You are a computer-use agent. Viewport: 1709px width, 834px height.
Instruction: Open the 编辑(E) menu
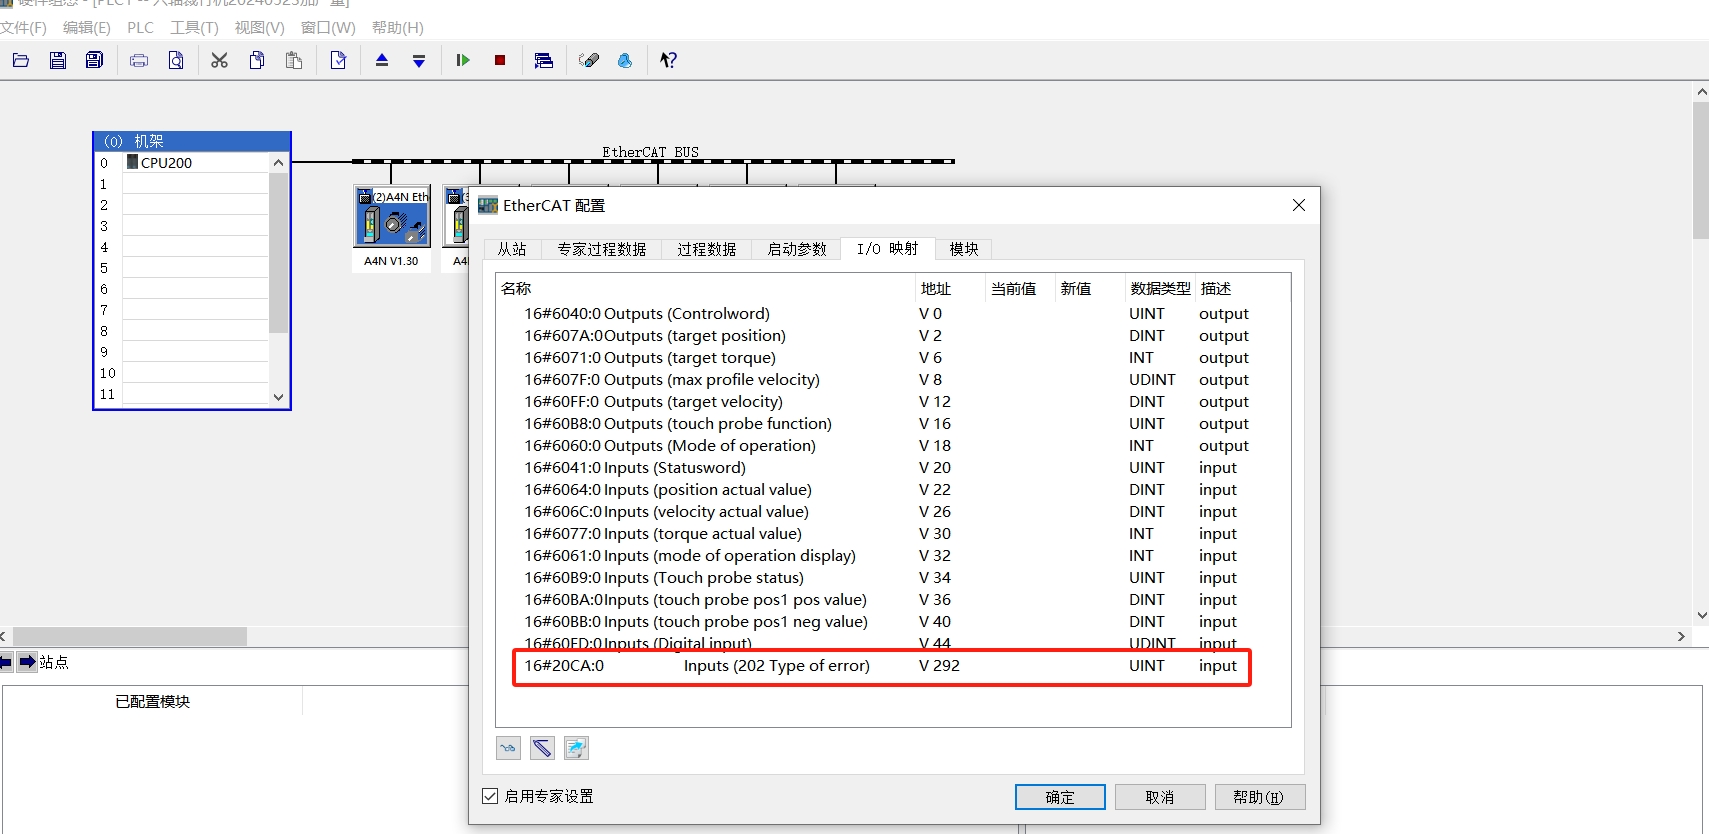(87, 28)
